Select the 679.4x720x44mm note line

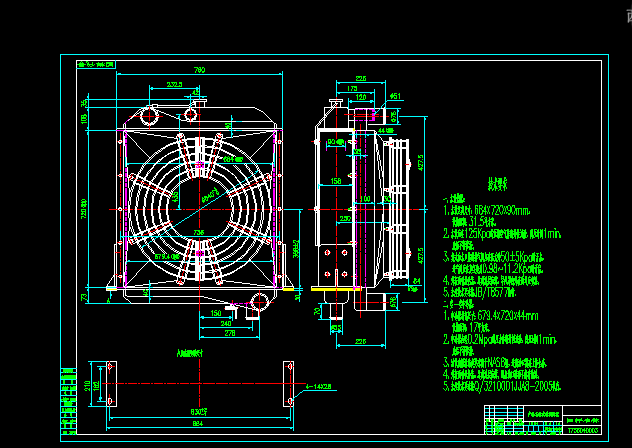[491, 315]
